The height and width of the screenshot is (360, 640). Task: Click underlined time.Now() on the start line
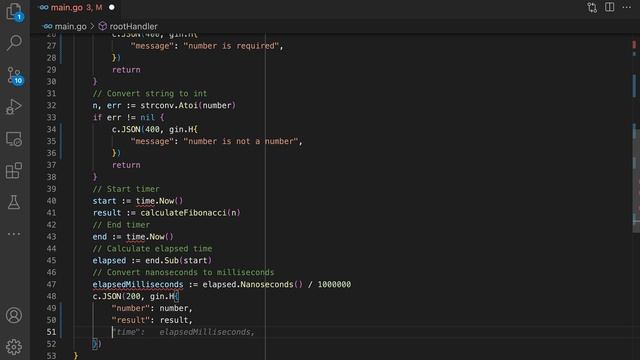[x=160, y=201]
